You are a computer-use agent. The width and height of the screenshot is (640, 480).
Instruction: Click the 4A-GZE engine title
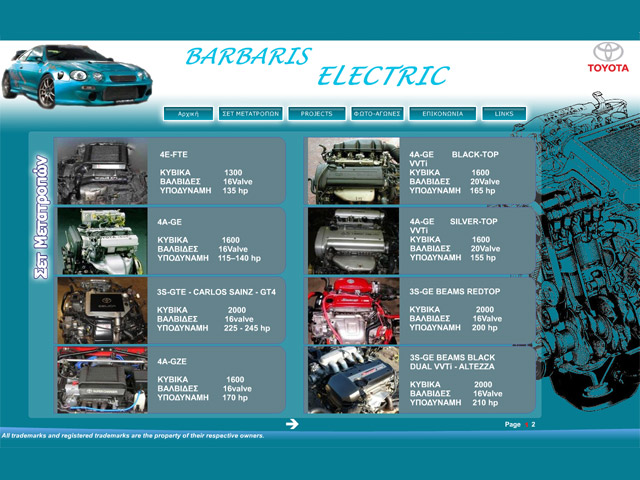172,362
